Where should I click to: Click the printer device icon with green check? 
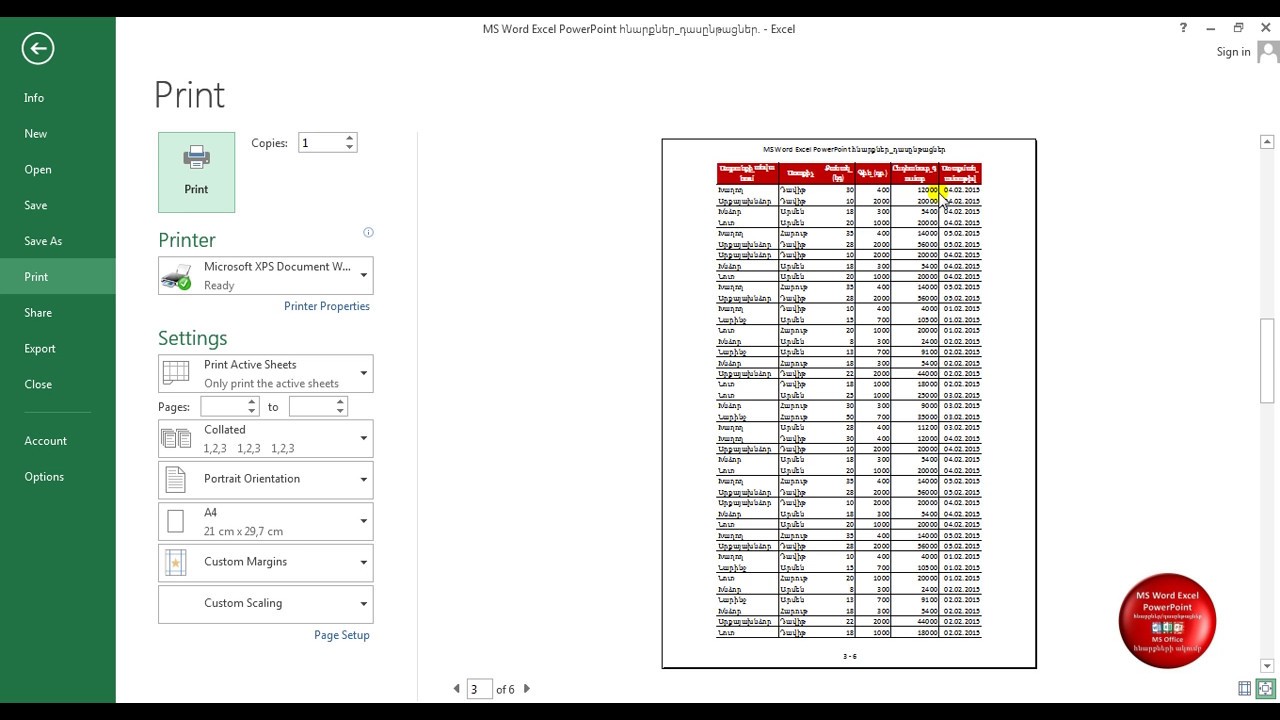(177, 277)
